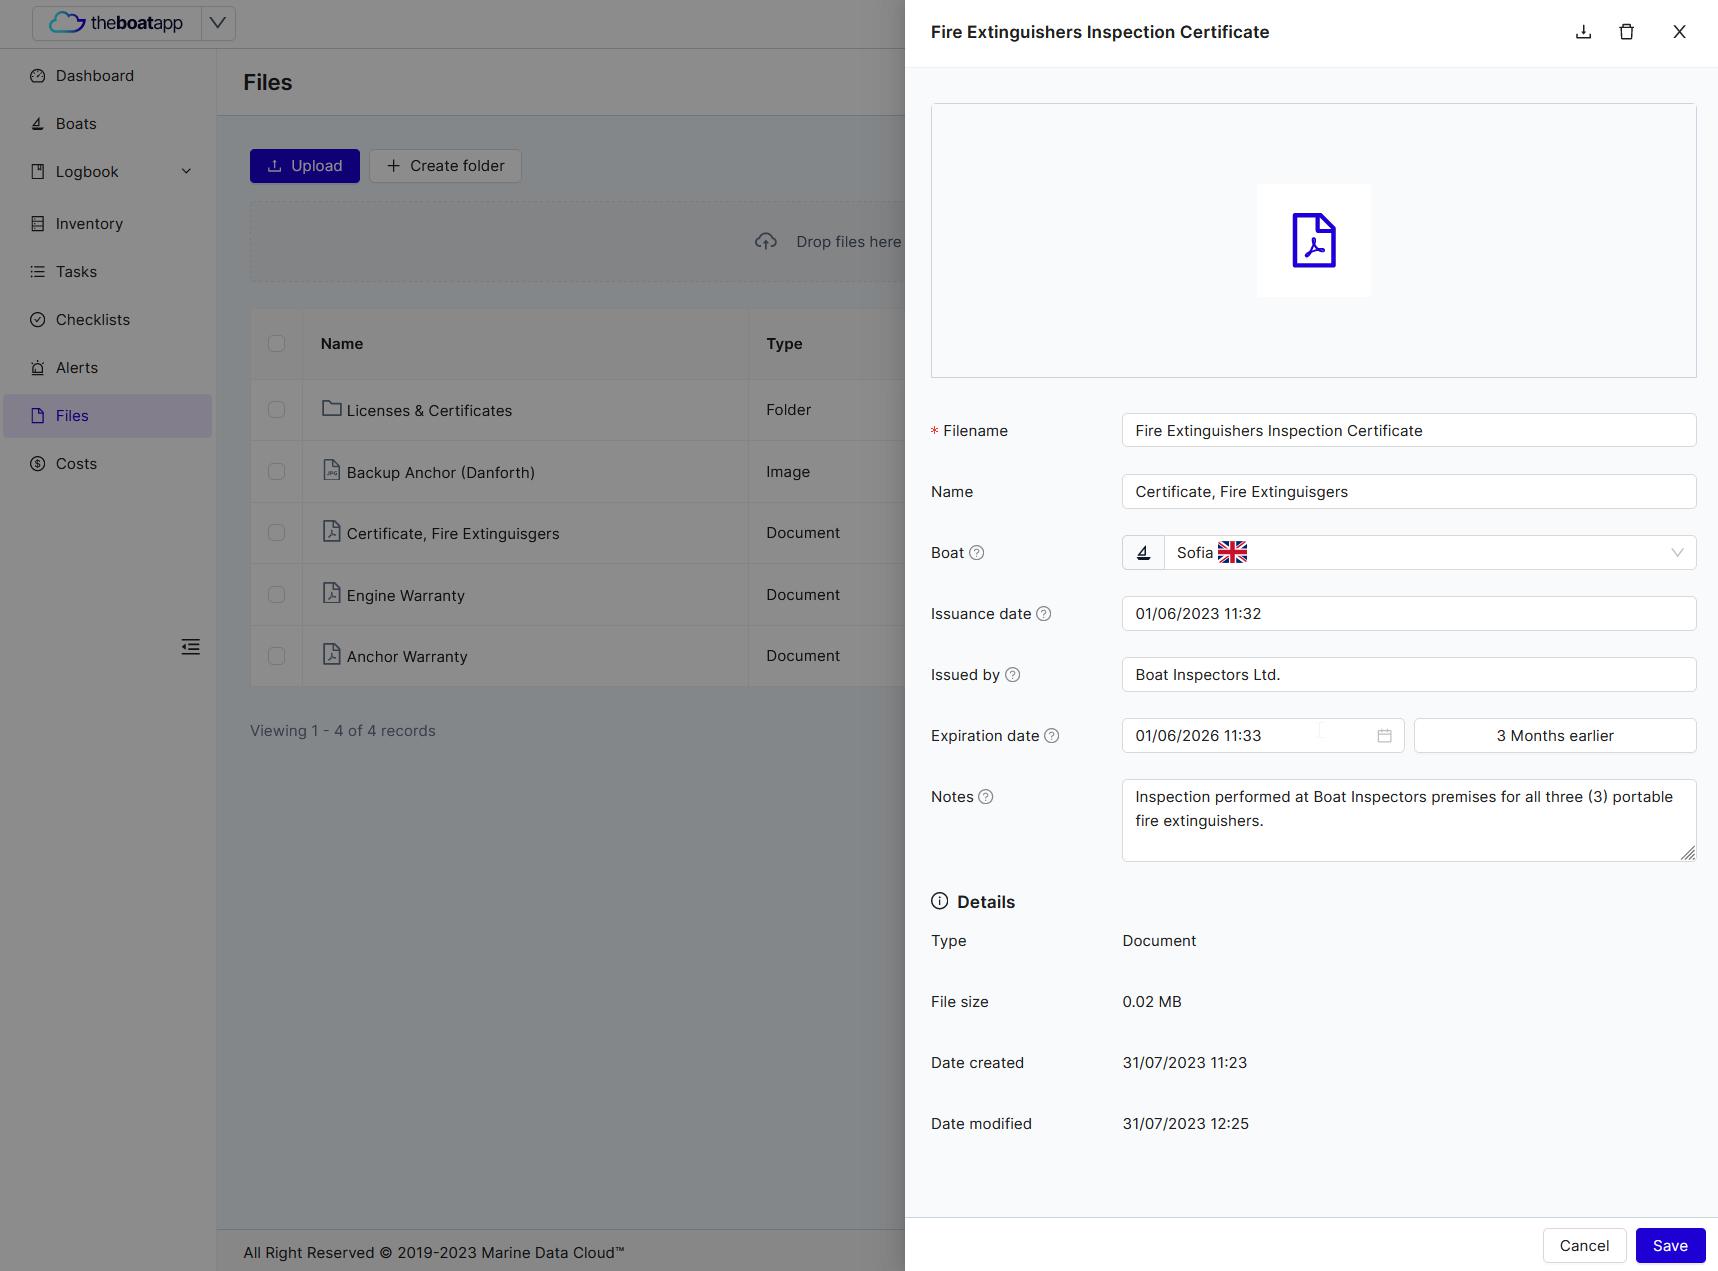Check the Certificate, Fire Extinguisgers row checkbox

pos(276,533)
